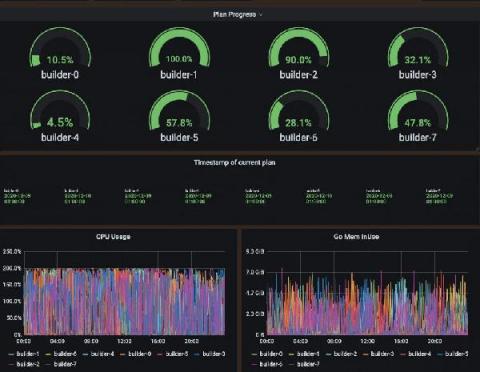The image size is (480, 372).
Task: Open the Timestamp of current plan panel title
Action: [x=235, y=163]
